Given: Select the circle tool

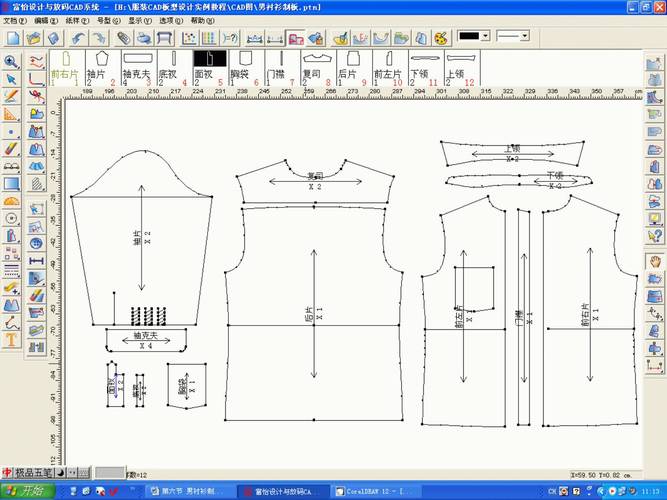Looking at the screenshot, I should (11, 218).
